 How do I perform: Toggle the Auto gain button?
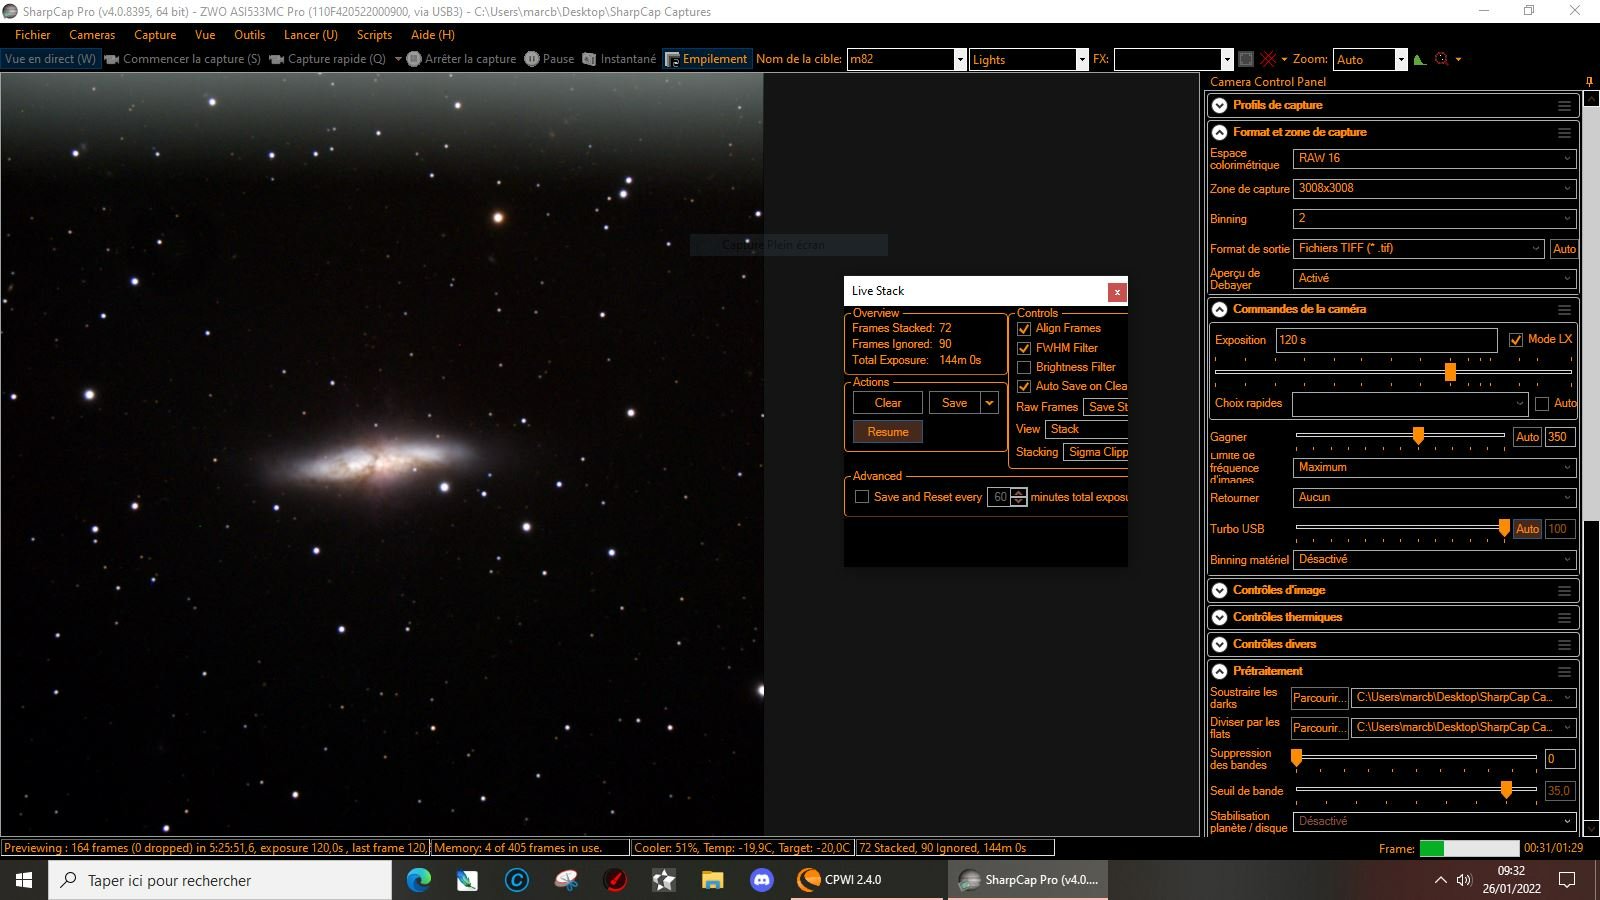[x=1527, y=437]
